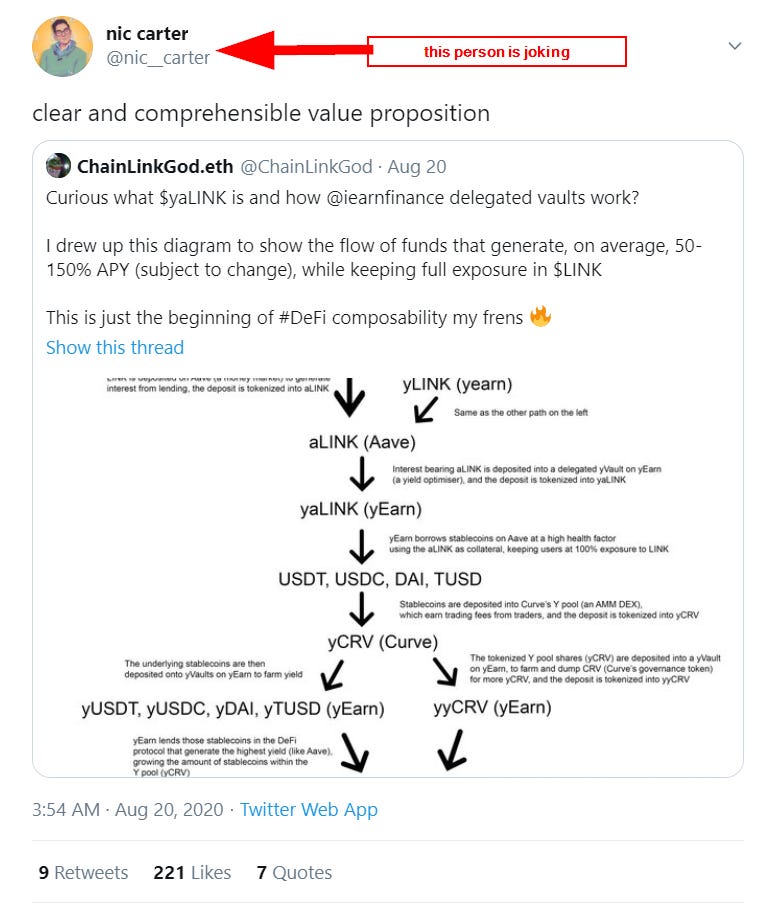Open the Show this thread link
The image size is (774, 910).
point(115,348)
